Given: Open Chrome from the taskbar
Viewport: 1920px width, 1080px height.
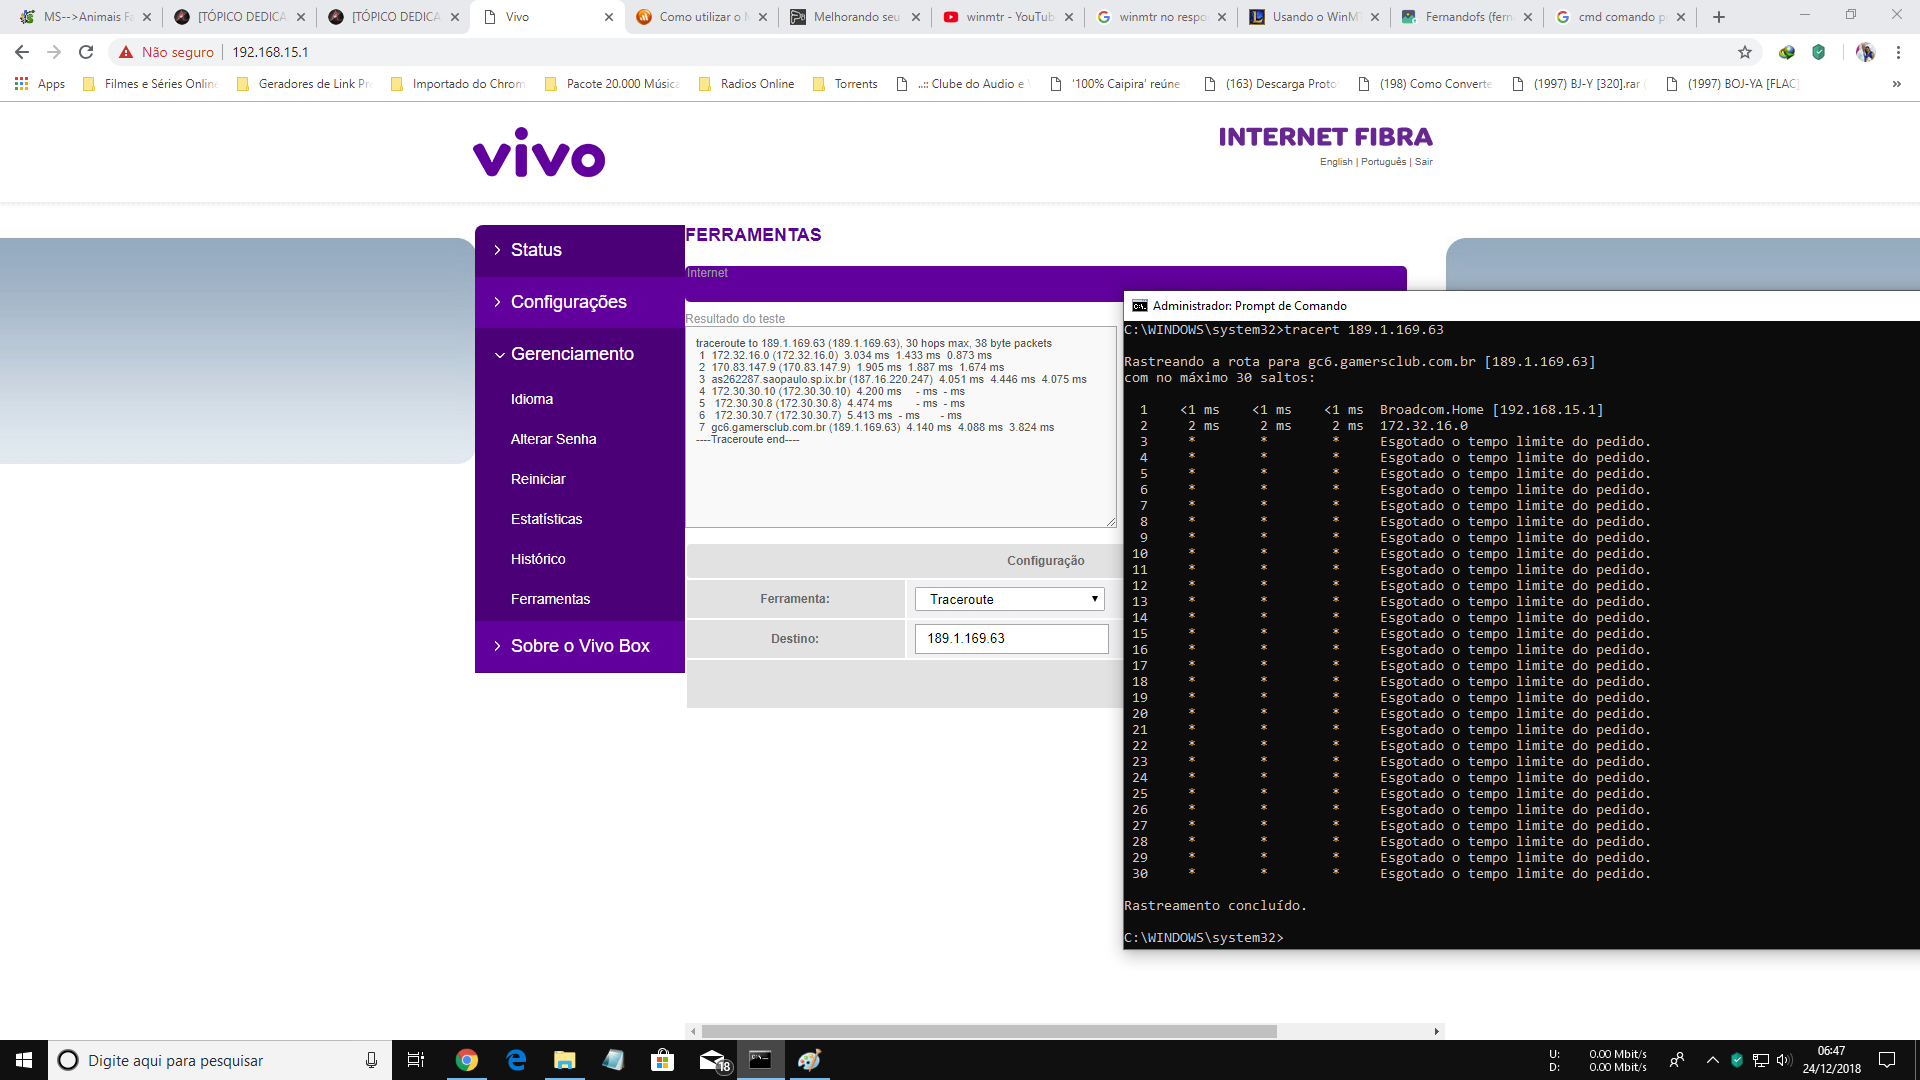Looking at the screenshot, I should pos(467,1060).
